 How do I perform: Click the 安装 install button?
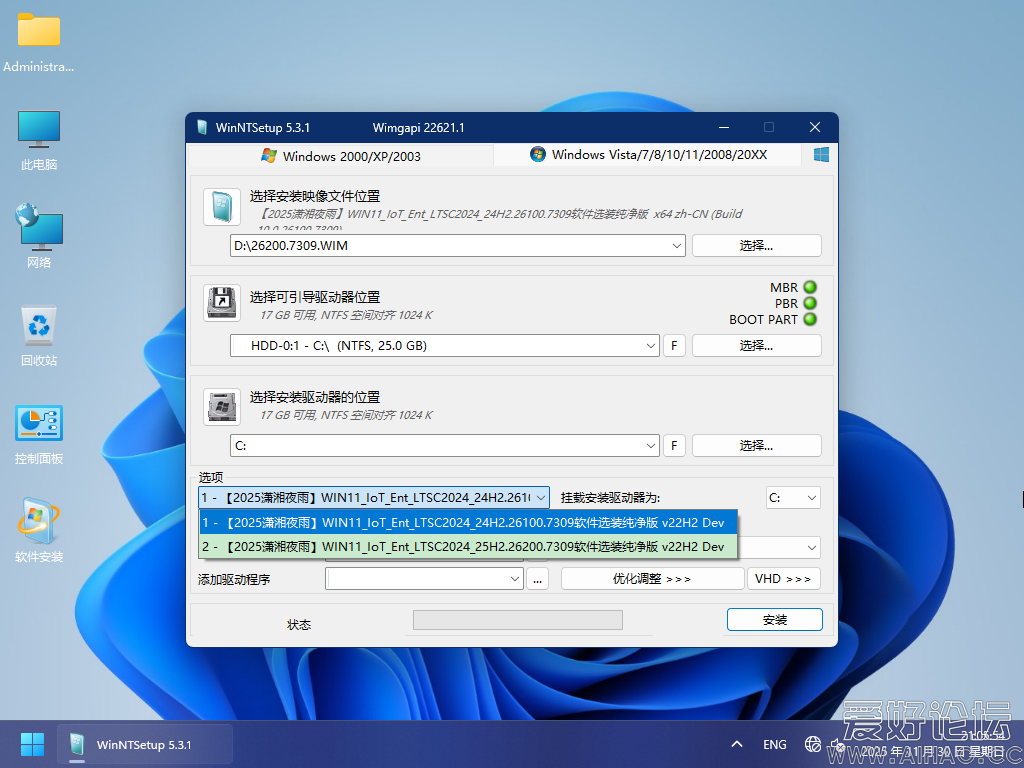pos(775,620)
